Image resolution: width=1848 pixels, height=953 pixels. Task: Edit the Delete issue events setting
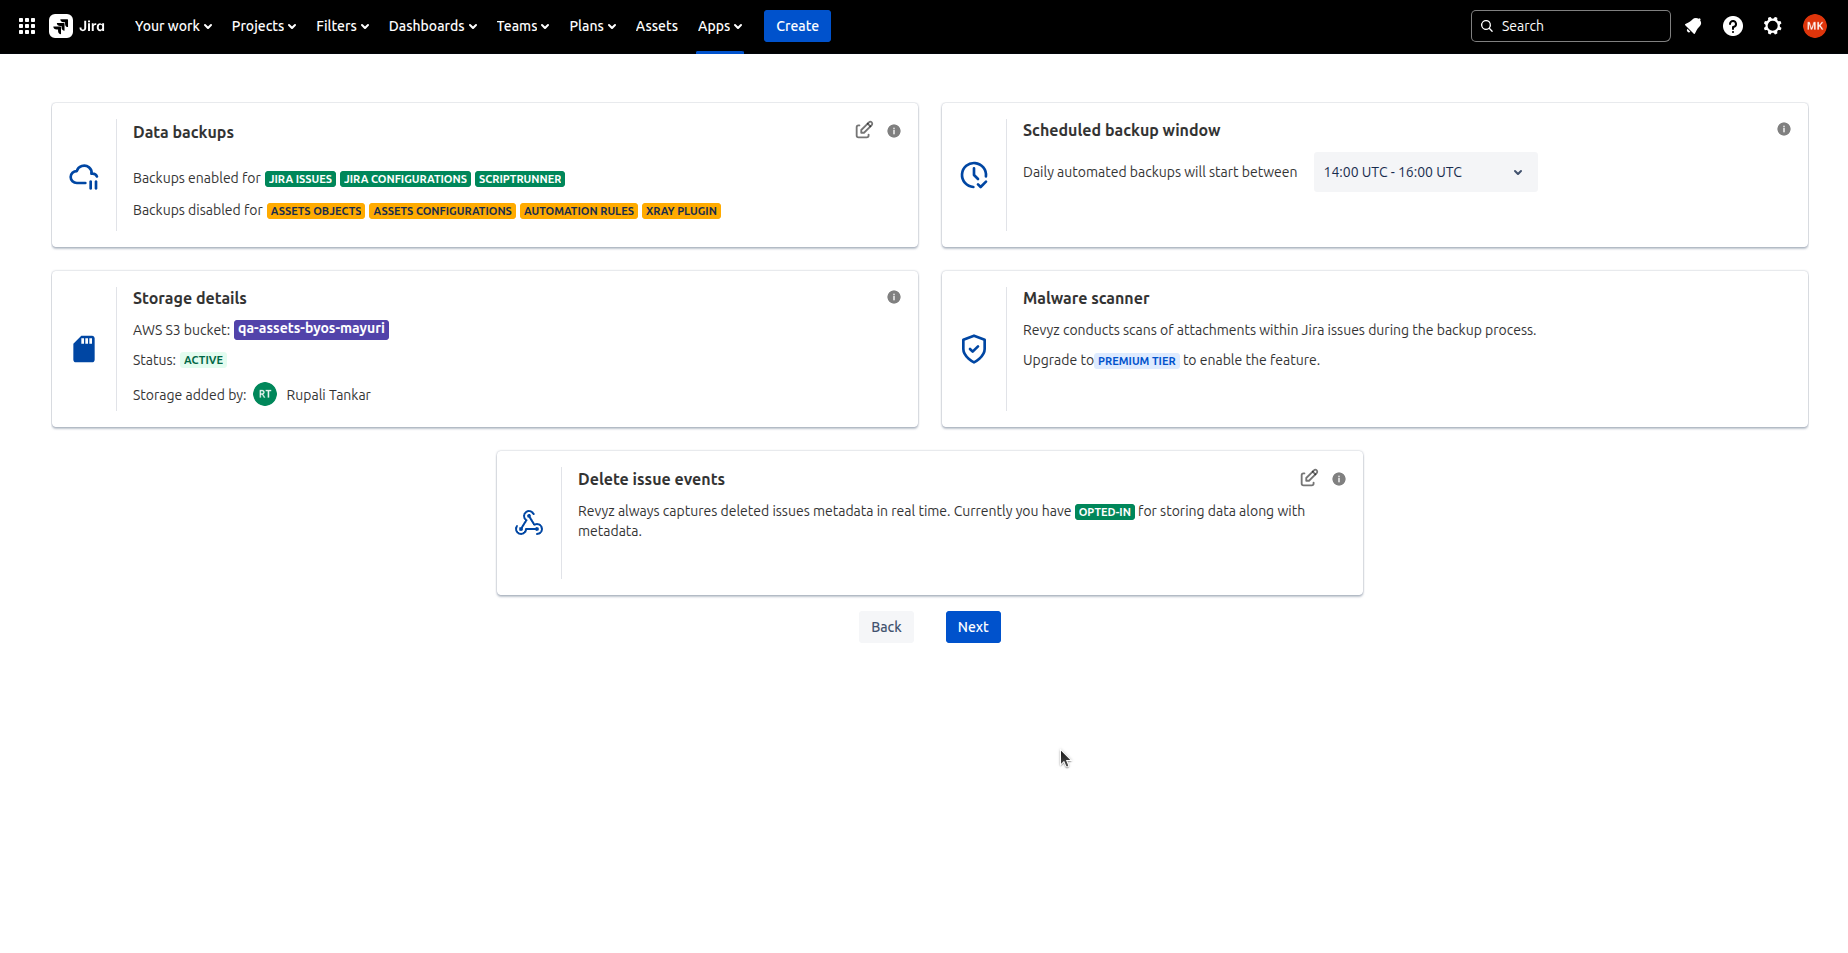[x=1308, y=478]
